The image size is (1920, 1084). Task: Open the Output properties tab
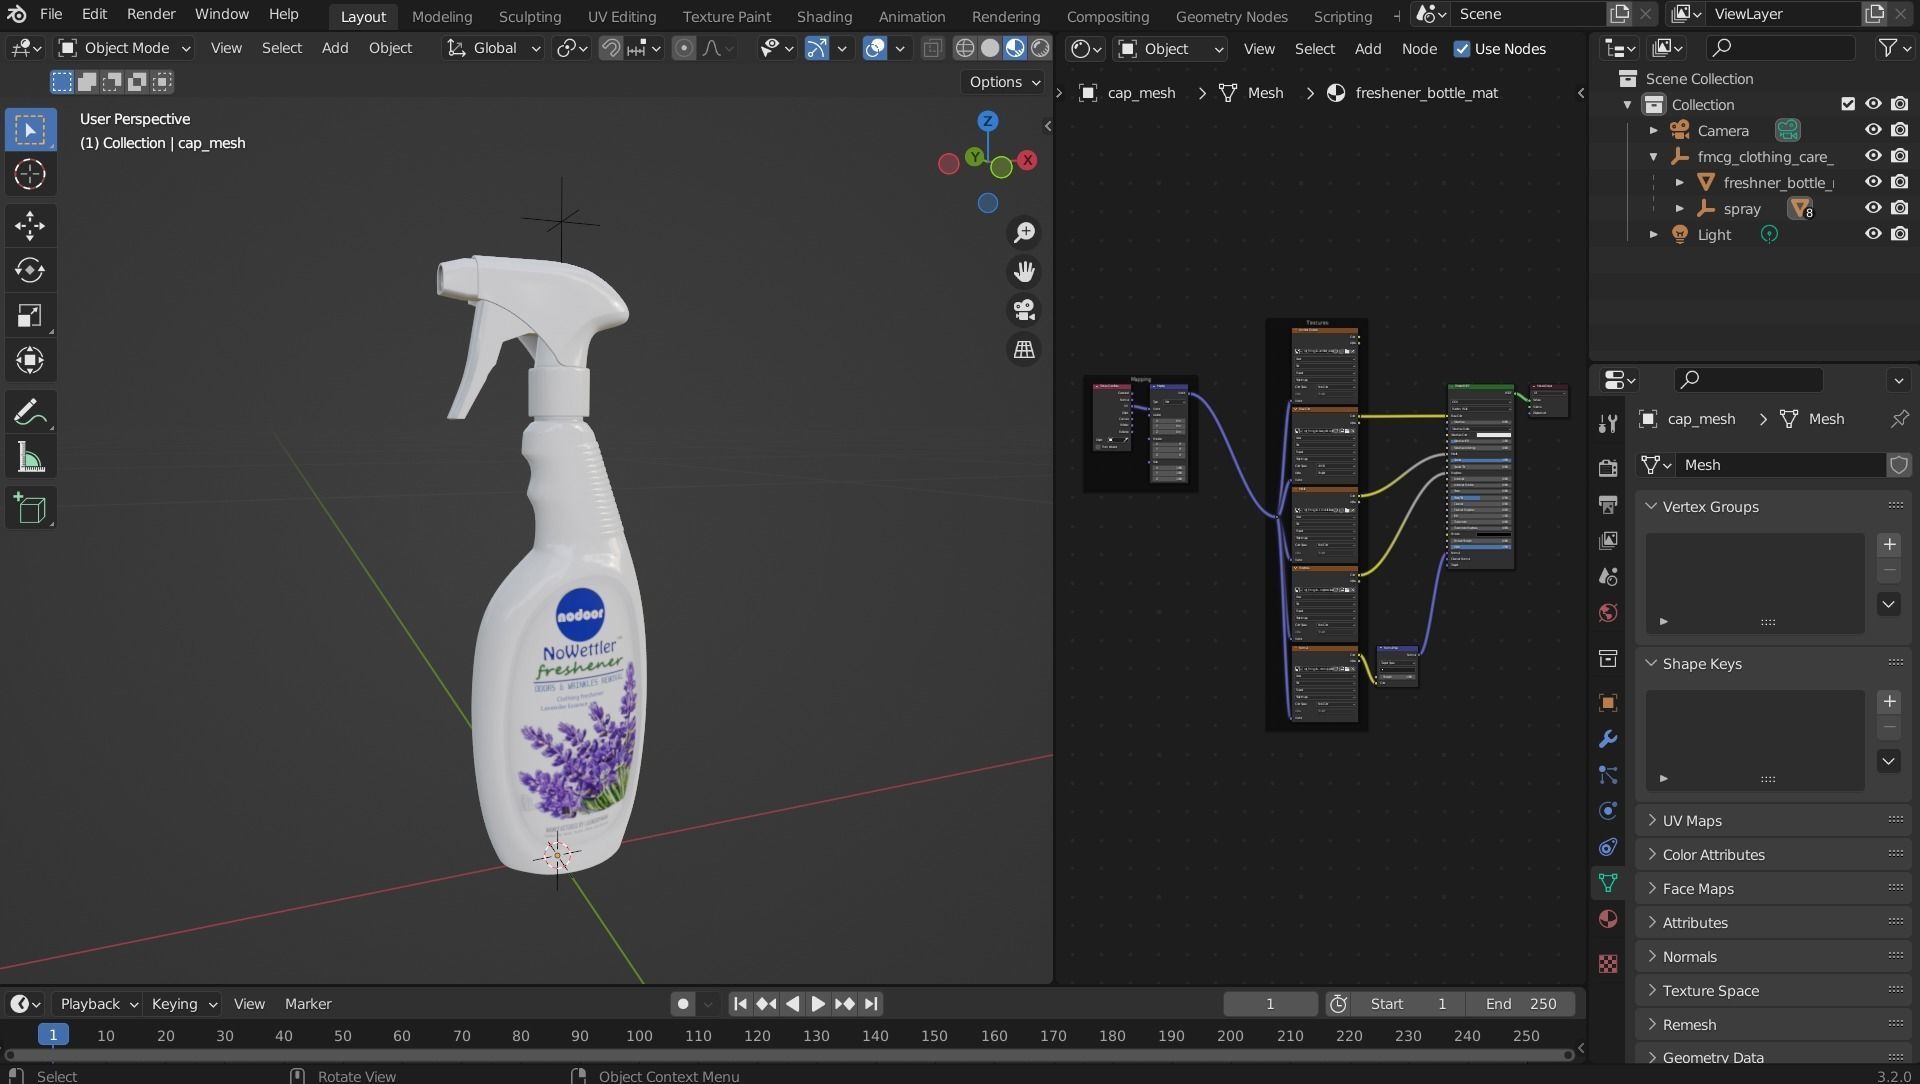click(x=1608, y=505)
